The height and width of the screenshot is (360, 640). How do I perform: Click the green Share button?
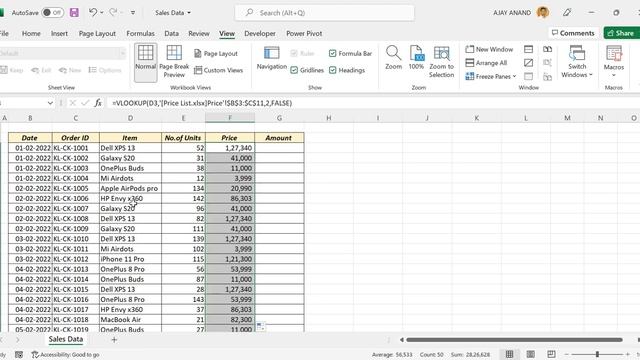click(621, 33)
